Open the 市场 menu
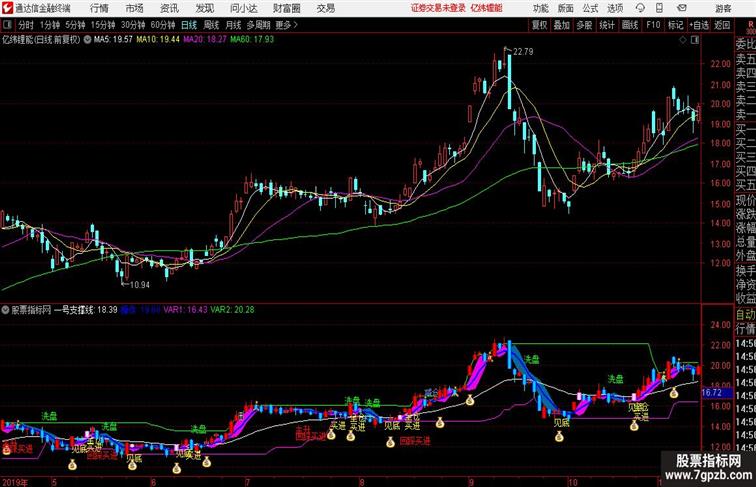 click(x=135, y=8)
